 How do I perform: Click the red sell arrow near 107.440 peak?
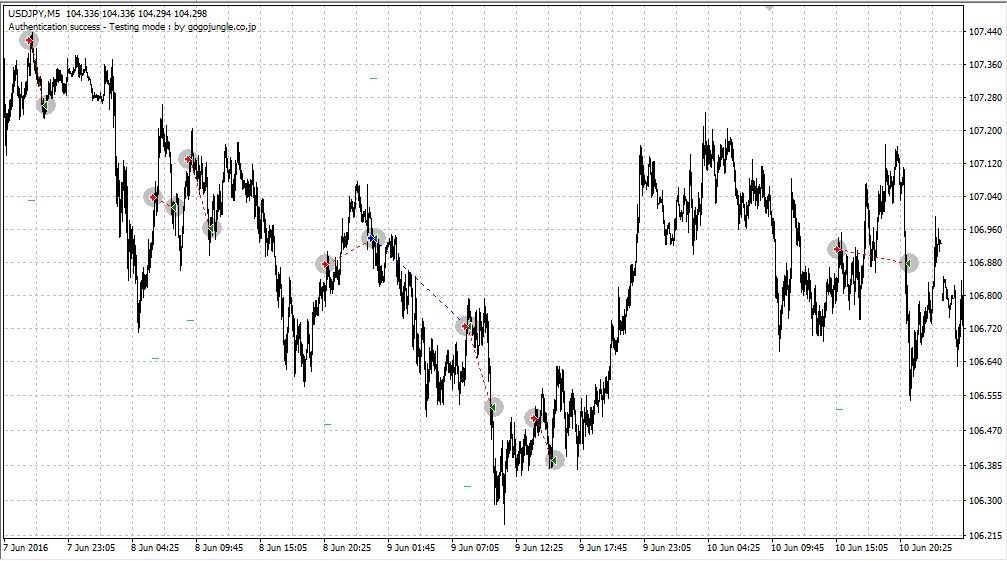coord(28,40)
